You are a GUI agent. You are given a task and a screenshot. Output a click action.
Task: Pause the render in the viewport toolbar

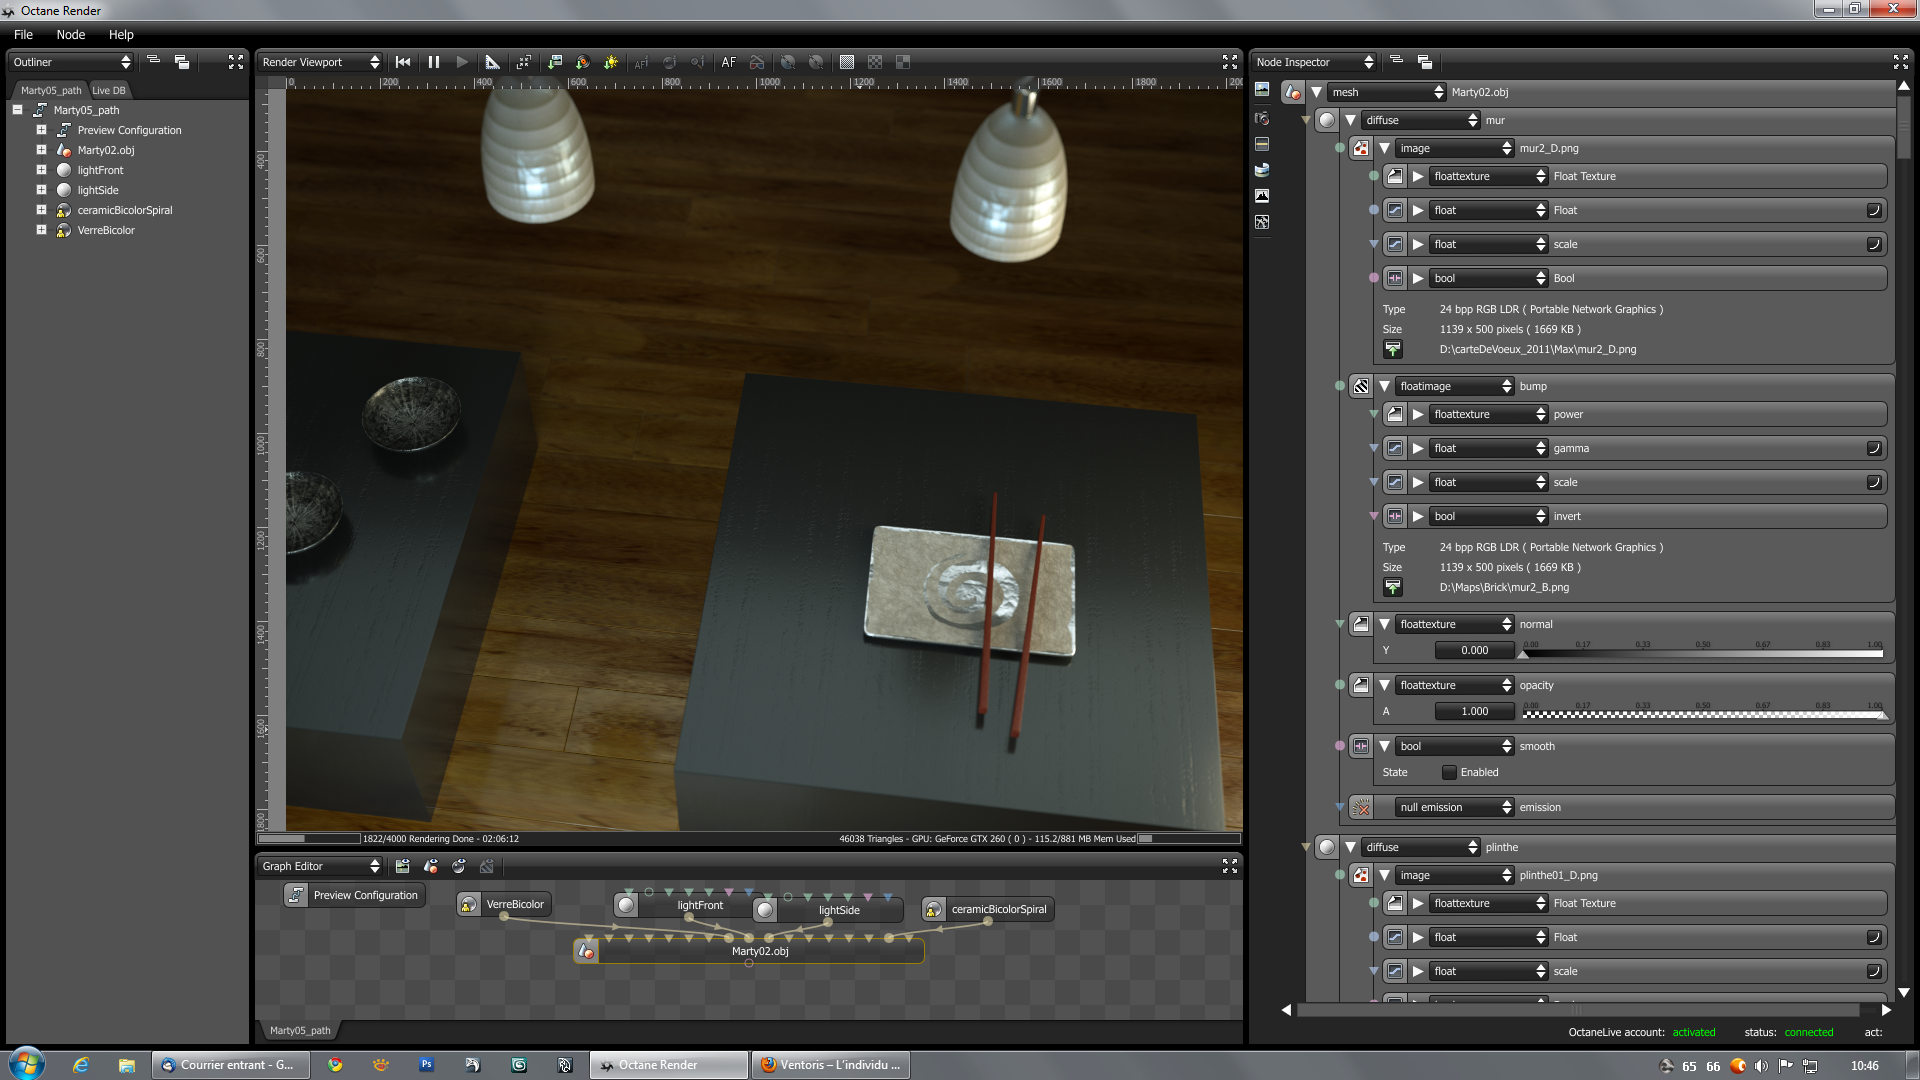coord(434,62)
